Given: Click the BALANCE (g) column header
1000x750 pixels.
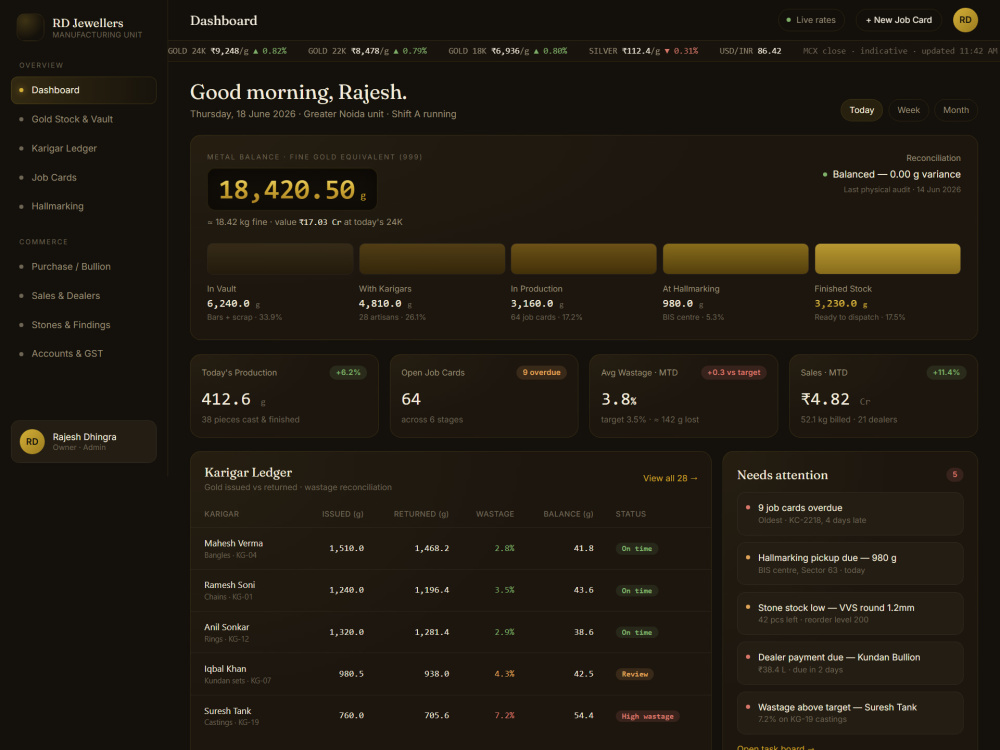Looking at the screenshot, I should [568, 514].
